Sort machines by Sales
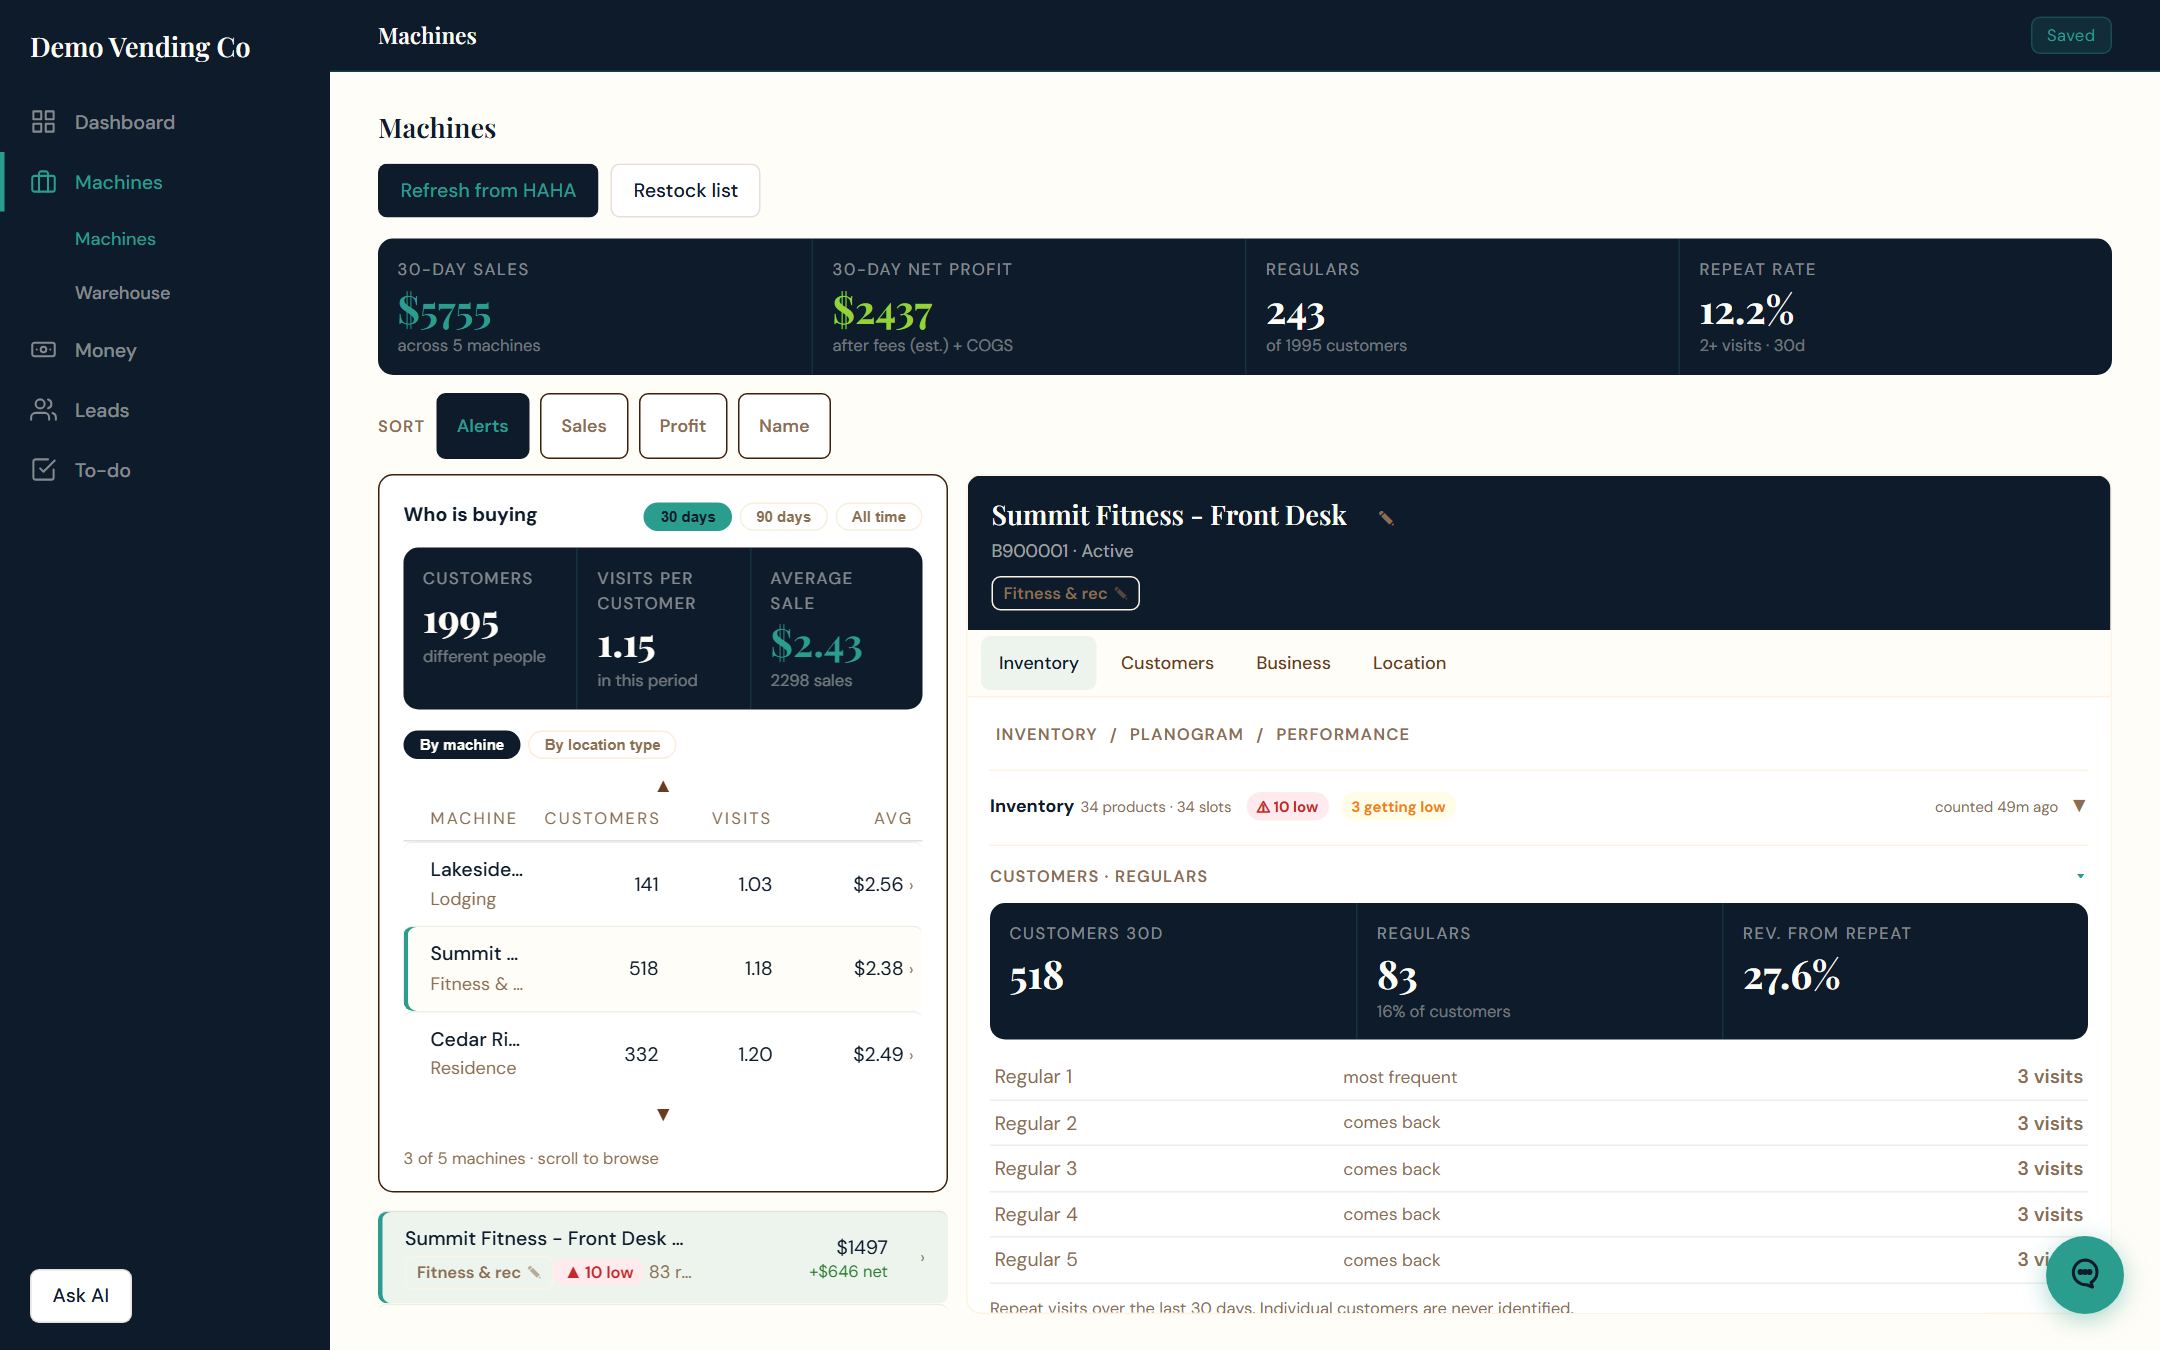Screen dimensions: 2160x1350 point(584,426)
